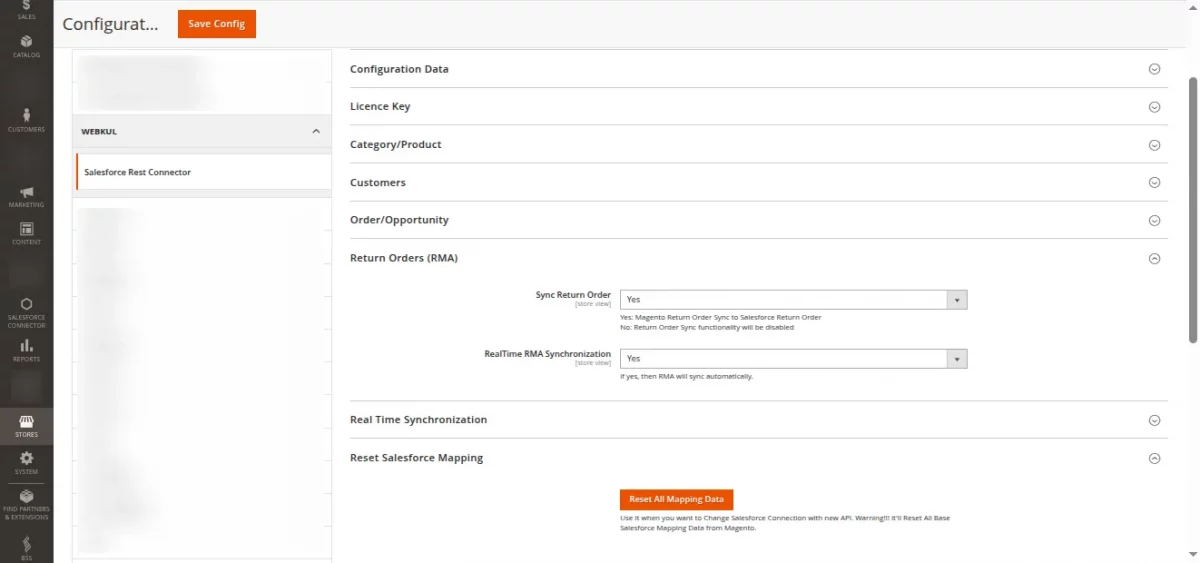Click Reset All Mapping Data button
1200x563 pixels.
pyautogui.click(x=677, y=499)
